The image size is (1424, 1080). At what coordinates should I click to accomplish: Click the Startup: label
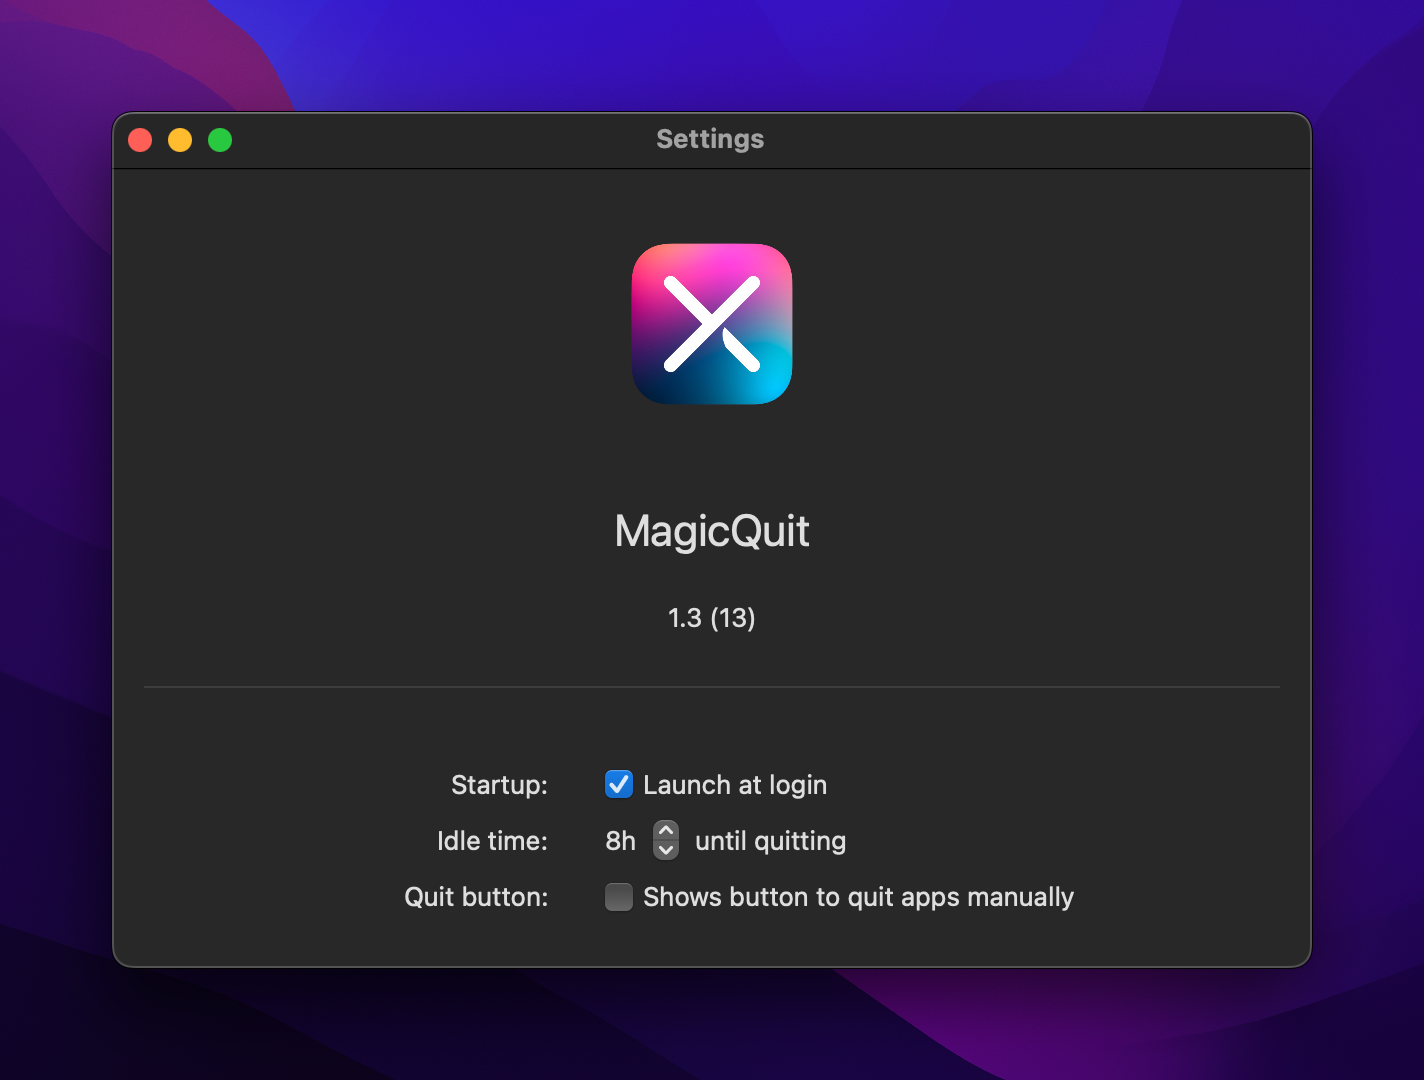click(499, 785)
